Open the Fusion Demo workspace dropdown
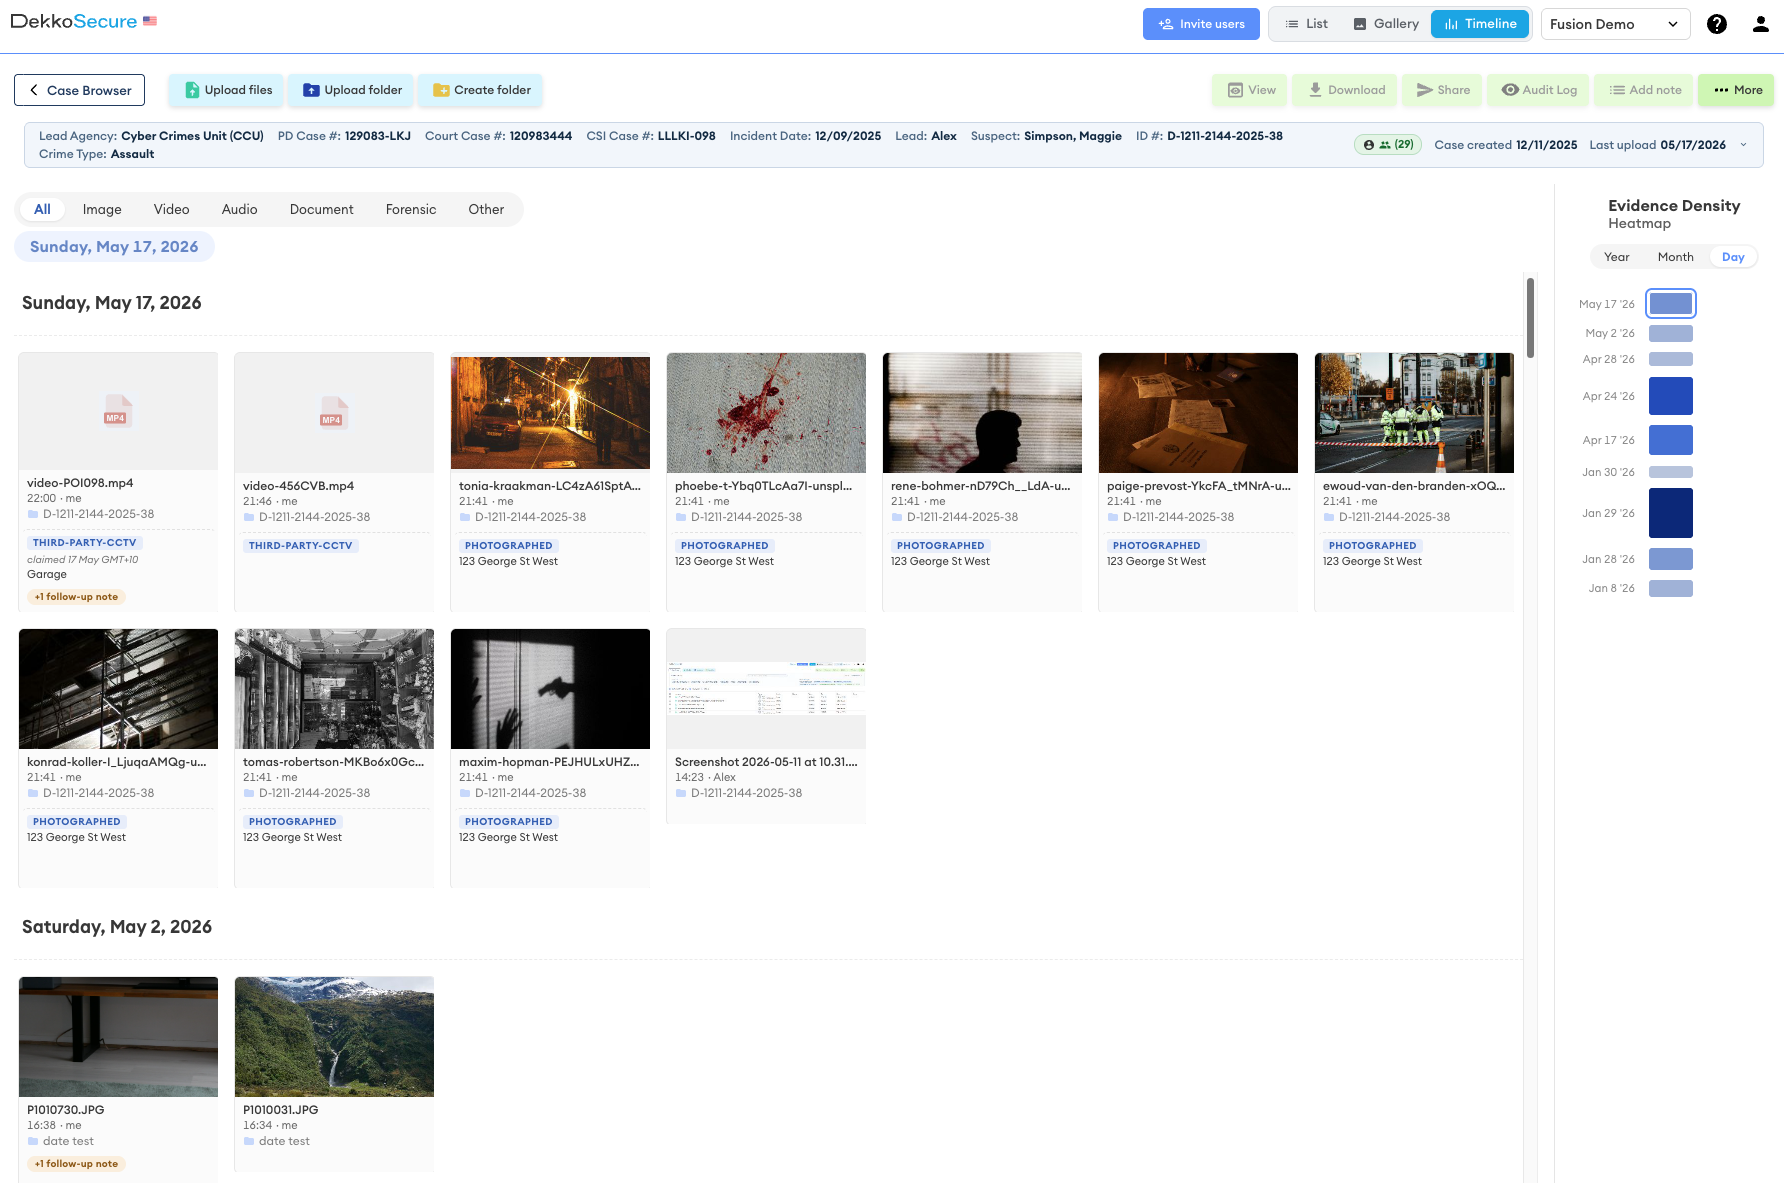The height and width of the screenshot is (1183, 1784). (x=1615, y=24)
